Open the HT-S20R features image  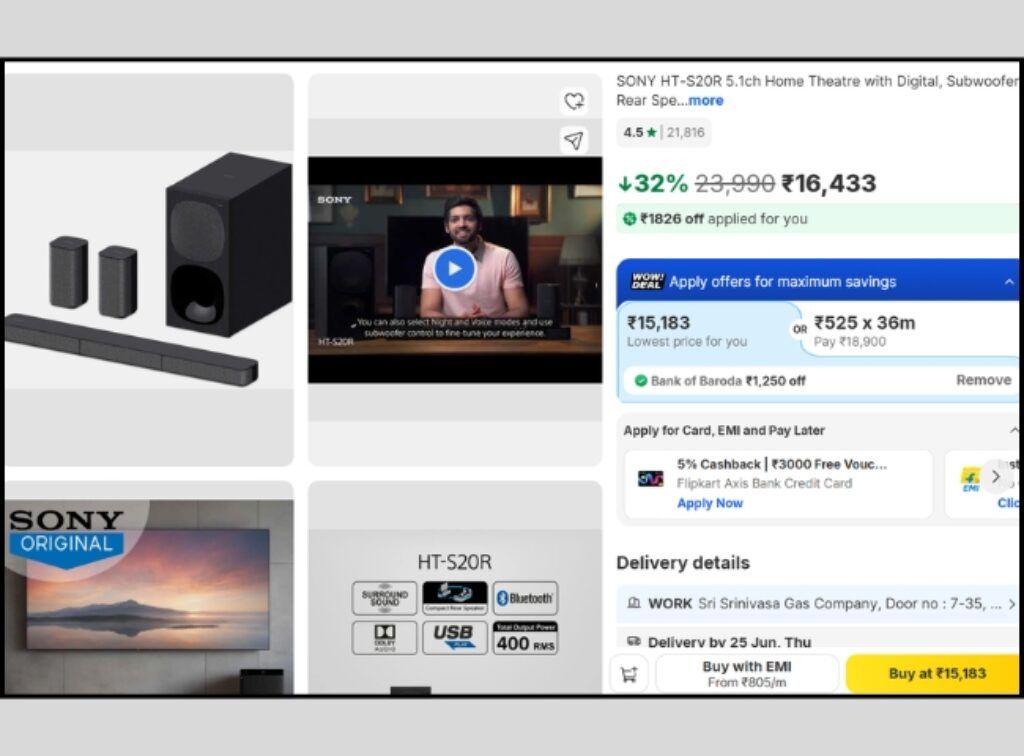455,588
